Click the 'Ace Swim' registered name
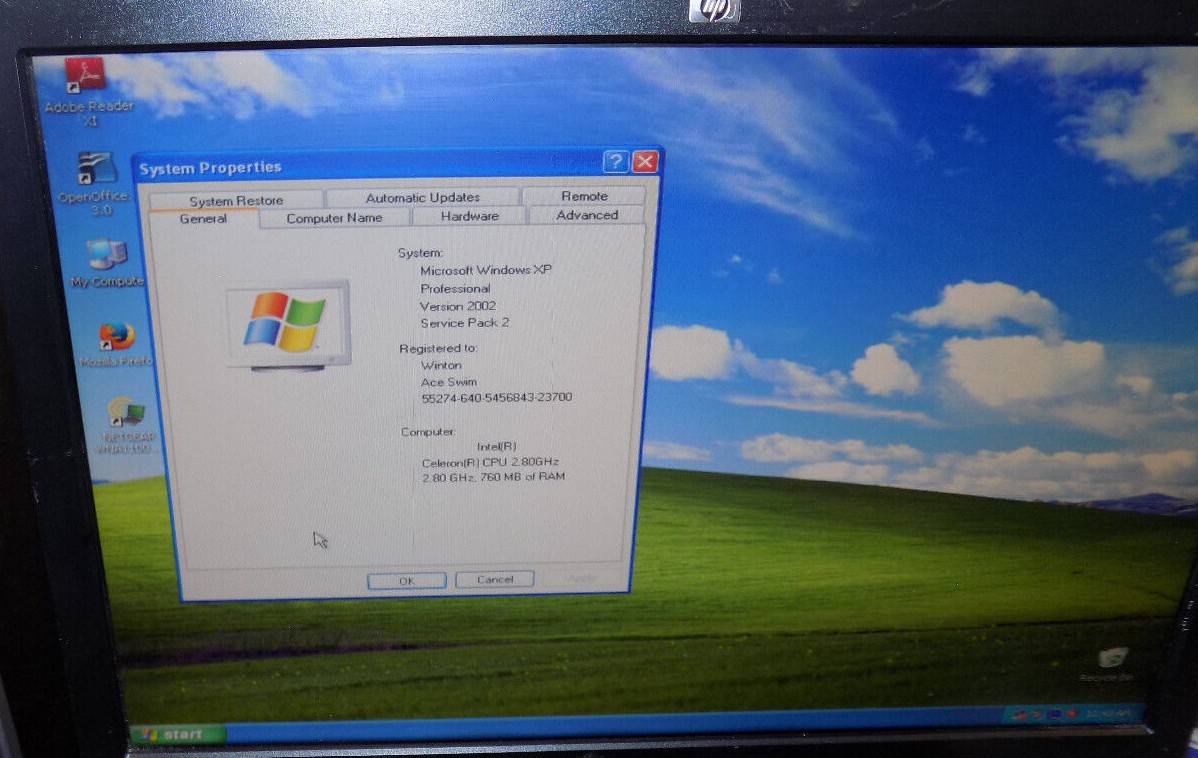Image resolution: width=1198 pixels, height=758 pixels. (x=448, y=382)
